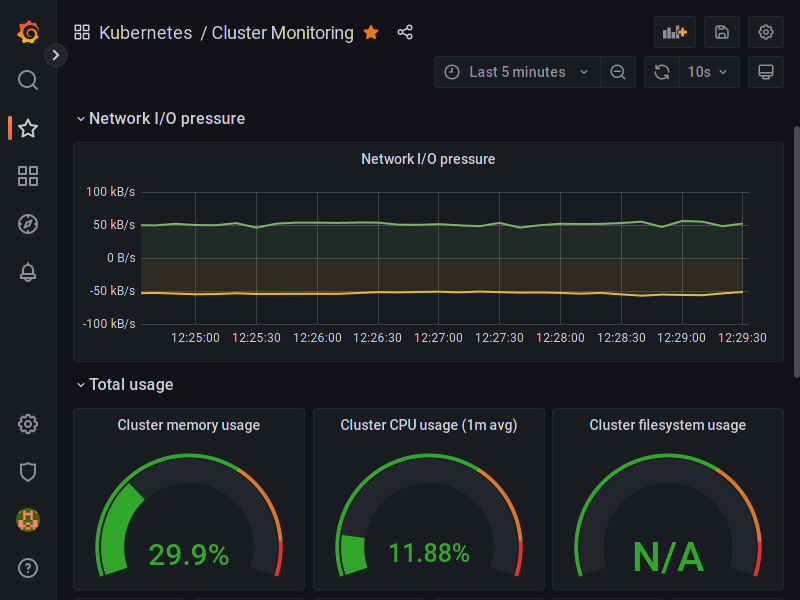Screen dimensions: 800x600
Task: Open dashboard settings with the gear icon
Action: pos(766,32)
